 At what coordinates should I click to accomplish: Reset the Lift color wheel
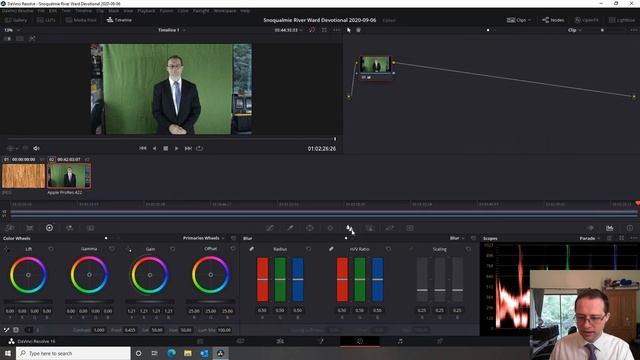(x=51, y=249)
